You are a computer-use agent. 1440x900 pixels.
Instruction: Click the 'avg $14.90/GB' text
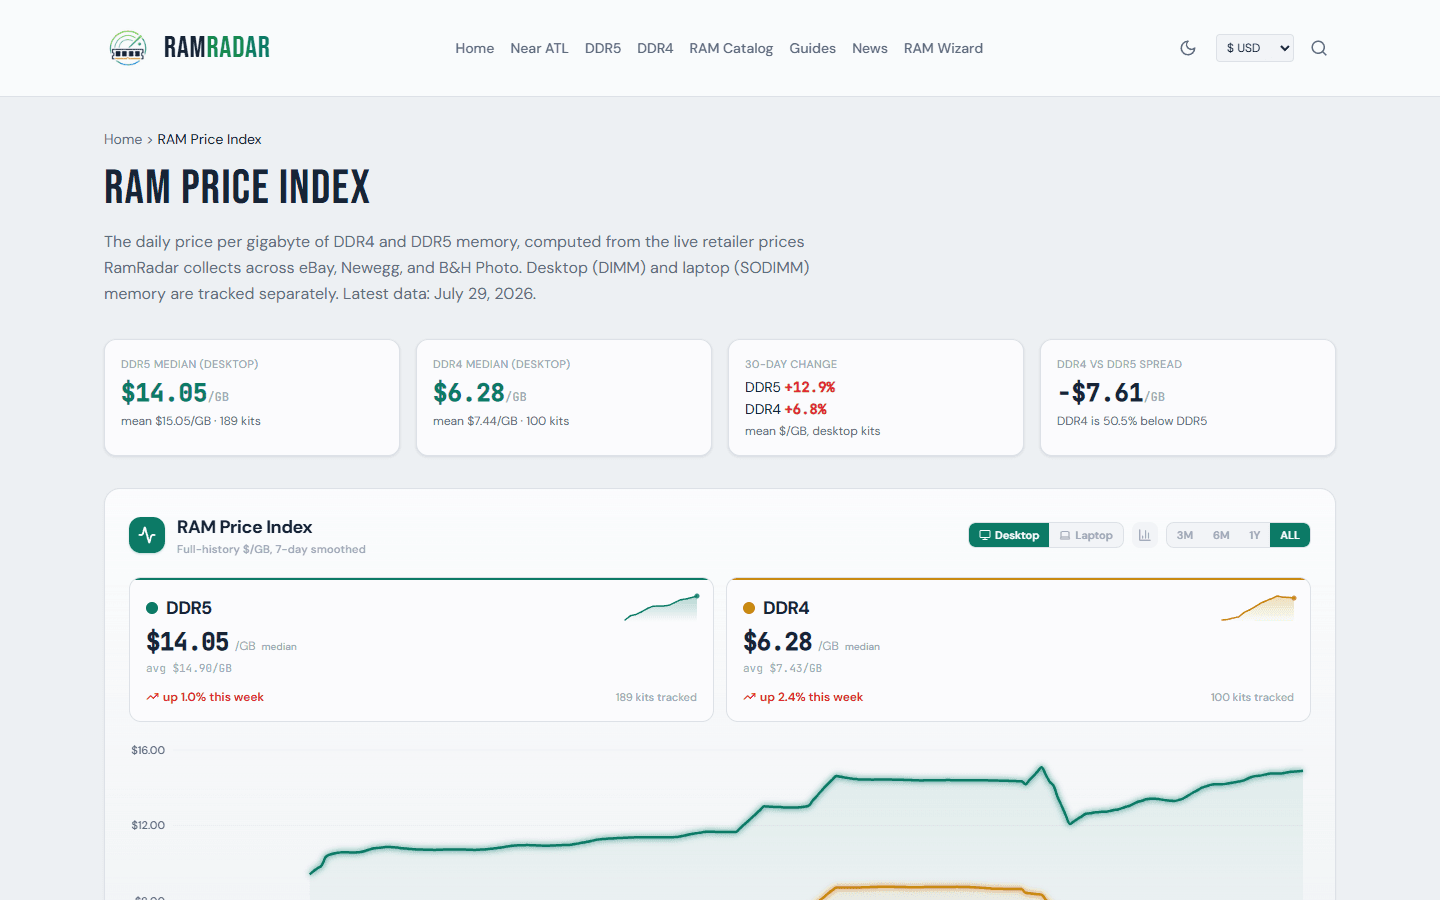(x=189, y=668)
